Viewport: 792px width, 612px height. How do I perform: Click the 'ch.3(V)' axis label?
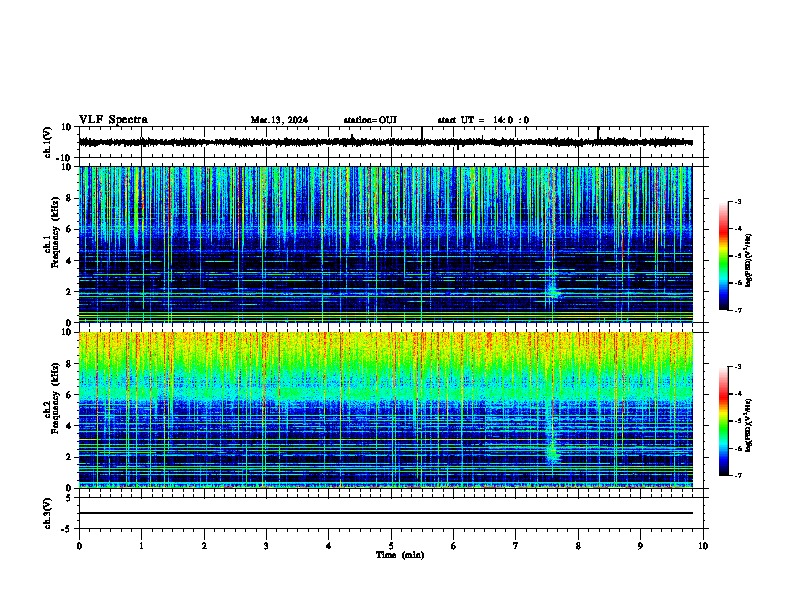[x=48, y=513]
